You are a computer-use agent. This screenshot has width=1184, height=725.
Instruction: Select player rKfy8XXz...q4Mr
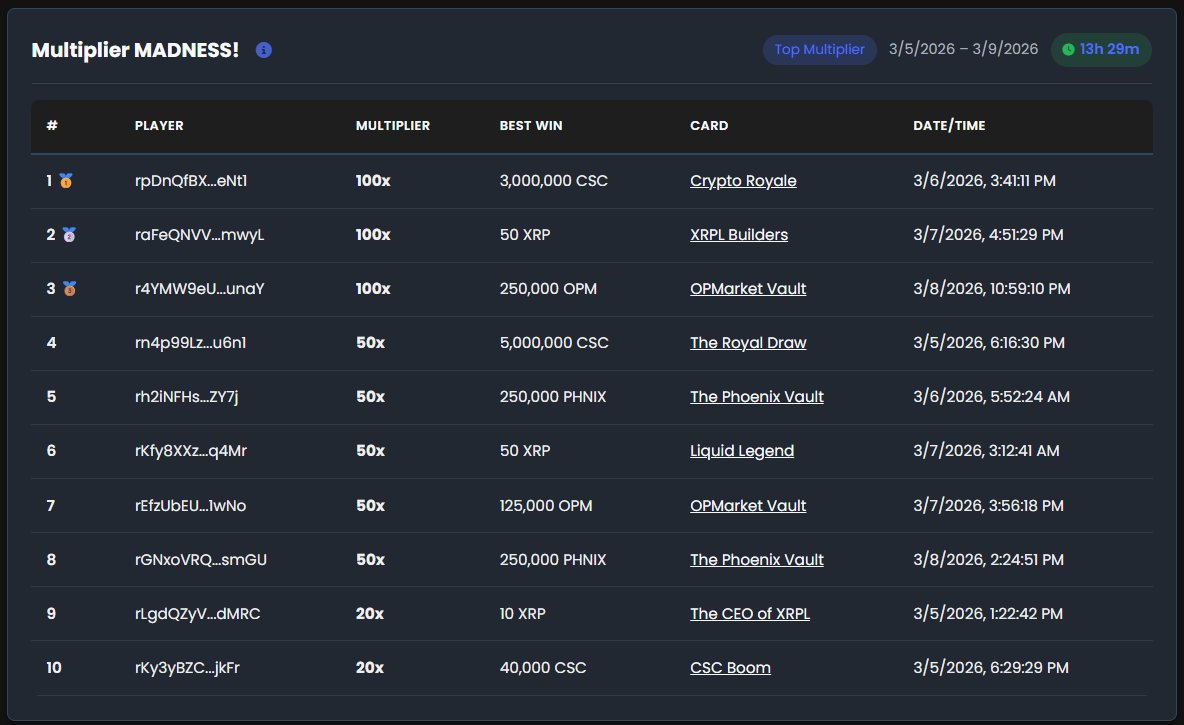coord(191,451)
